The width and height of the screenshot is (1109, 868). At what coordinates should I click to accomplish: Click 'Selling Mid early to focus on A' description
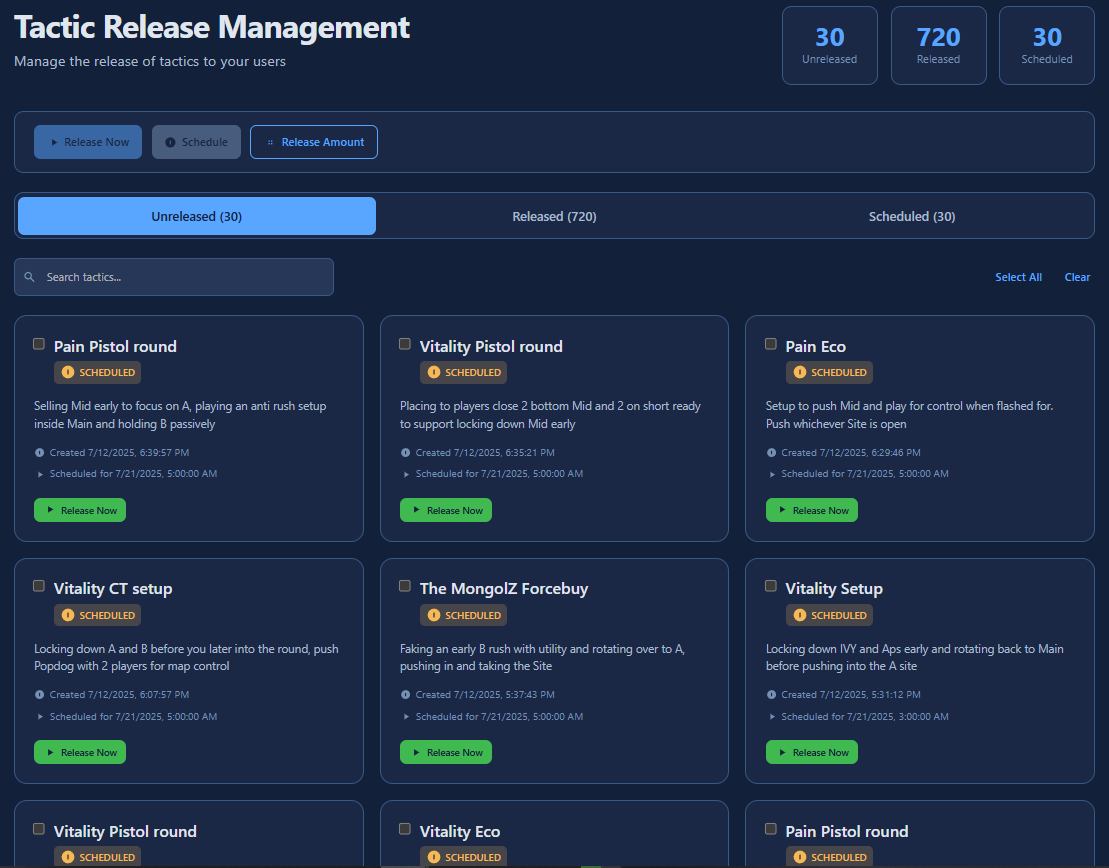click(x=180, y=415)
